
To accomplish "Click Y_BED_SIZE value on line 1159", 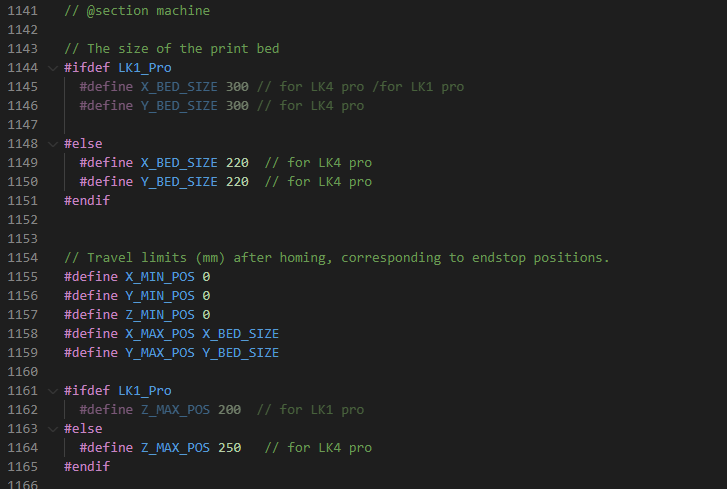I will 240,353.
